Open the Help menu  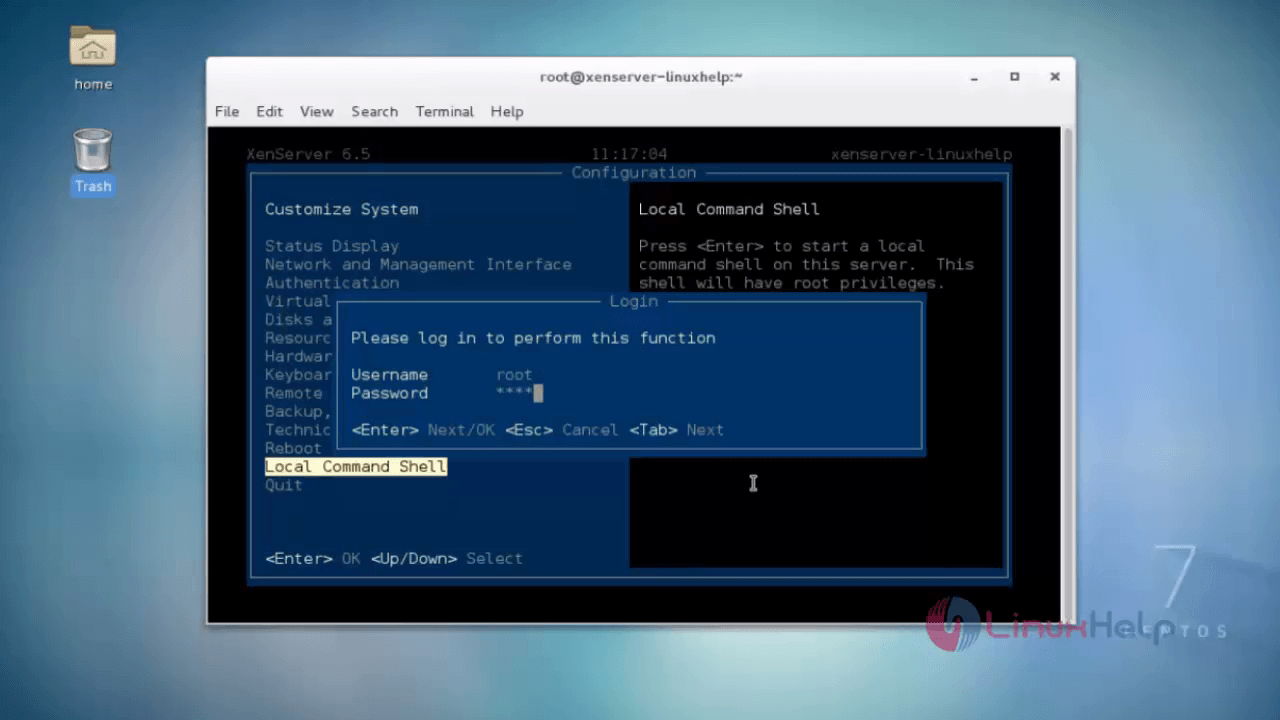pyautogui.click(x=507, y=111)
